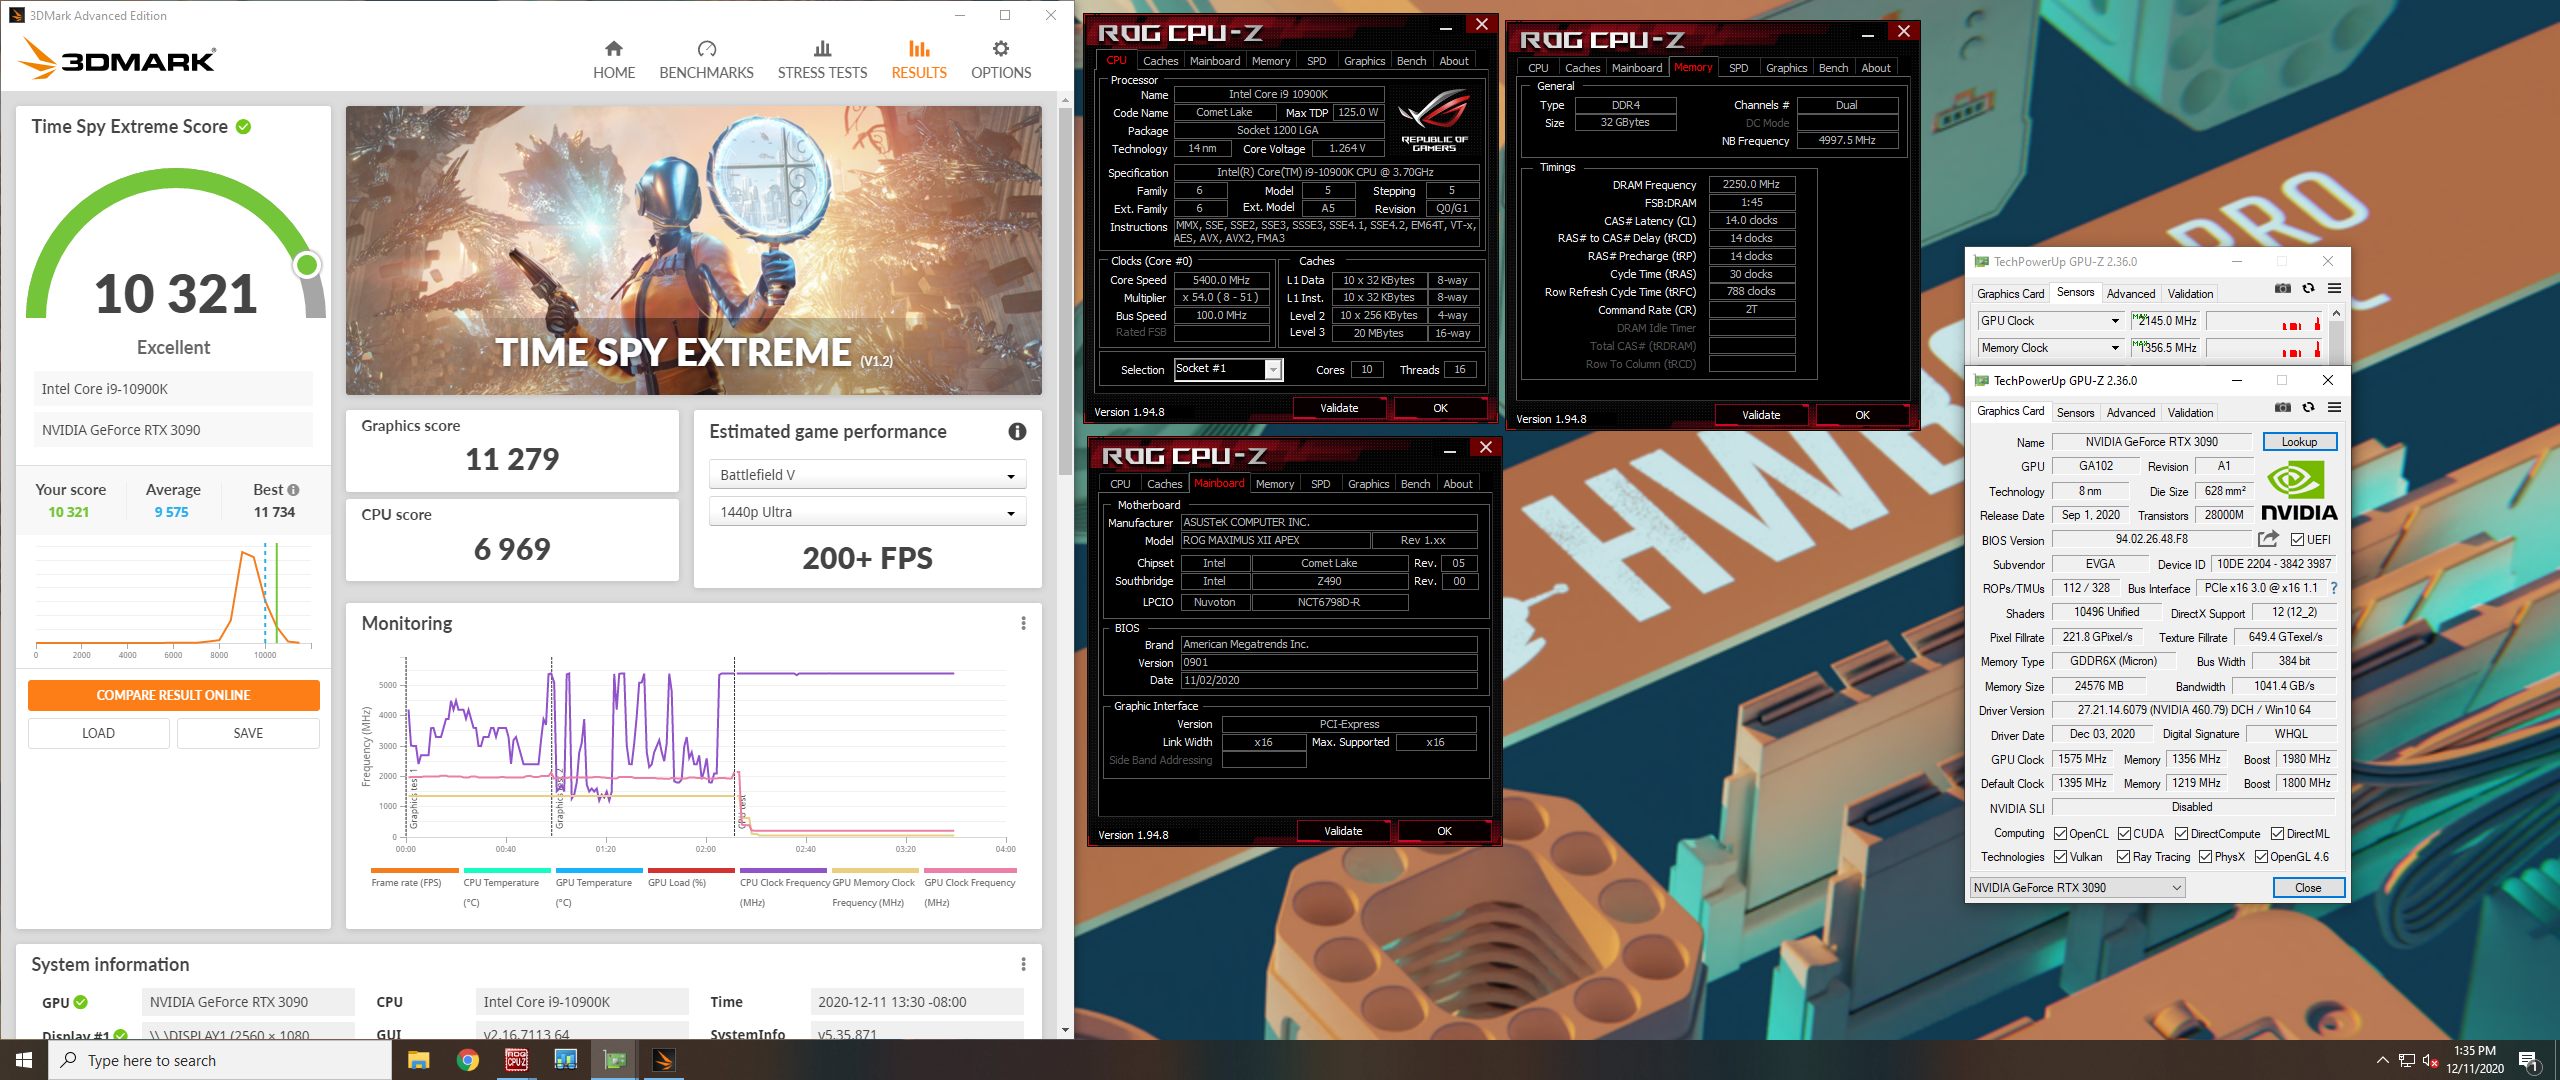The height and width of the screenshot is (1080, 2560).
Task: Click the camera icon in the GPU-Z Sensors window
Action: click(x=2283, y=288)
